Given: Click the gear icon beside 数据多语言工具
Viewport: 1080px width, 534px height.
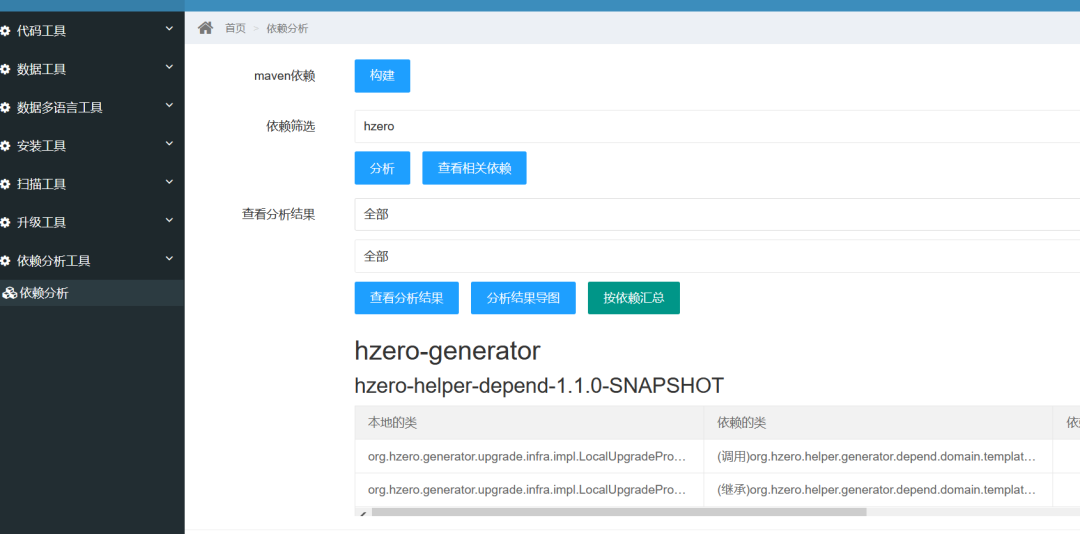Looking at the screenshot, I should coord(6,107).
